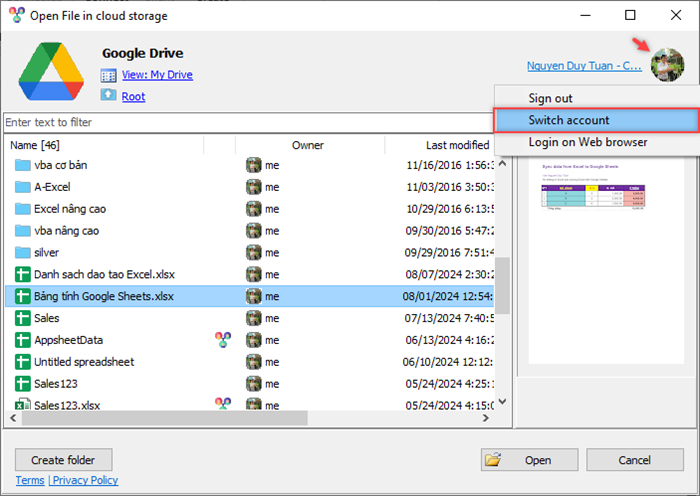The image size is (700, 496).
Task: Click the Excel file icon of Sales123.xlsx
Action: [x=22, y=404]
